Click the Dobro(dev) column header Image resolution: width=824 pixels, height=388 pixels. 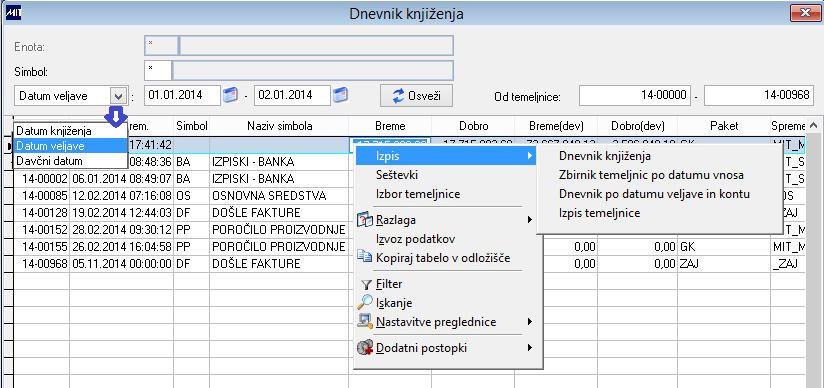pos(638,126)
